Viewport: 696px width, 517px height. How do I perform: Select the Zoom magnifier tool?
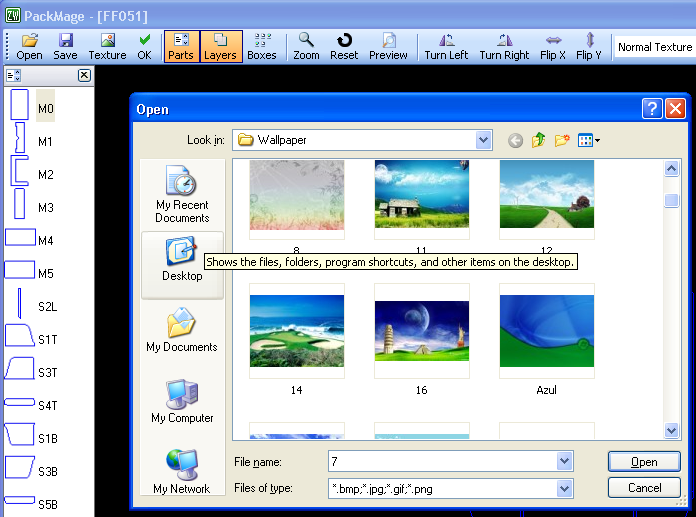(306, 47)
